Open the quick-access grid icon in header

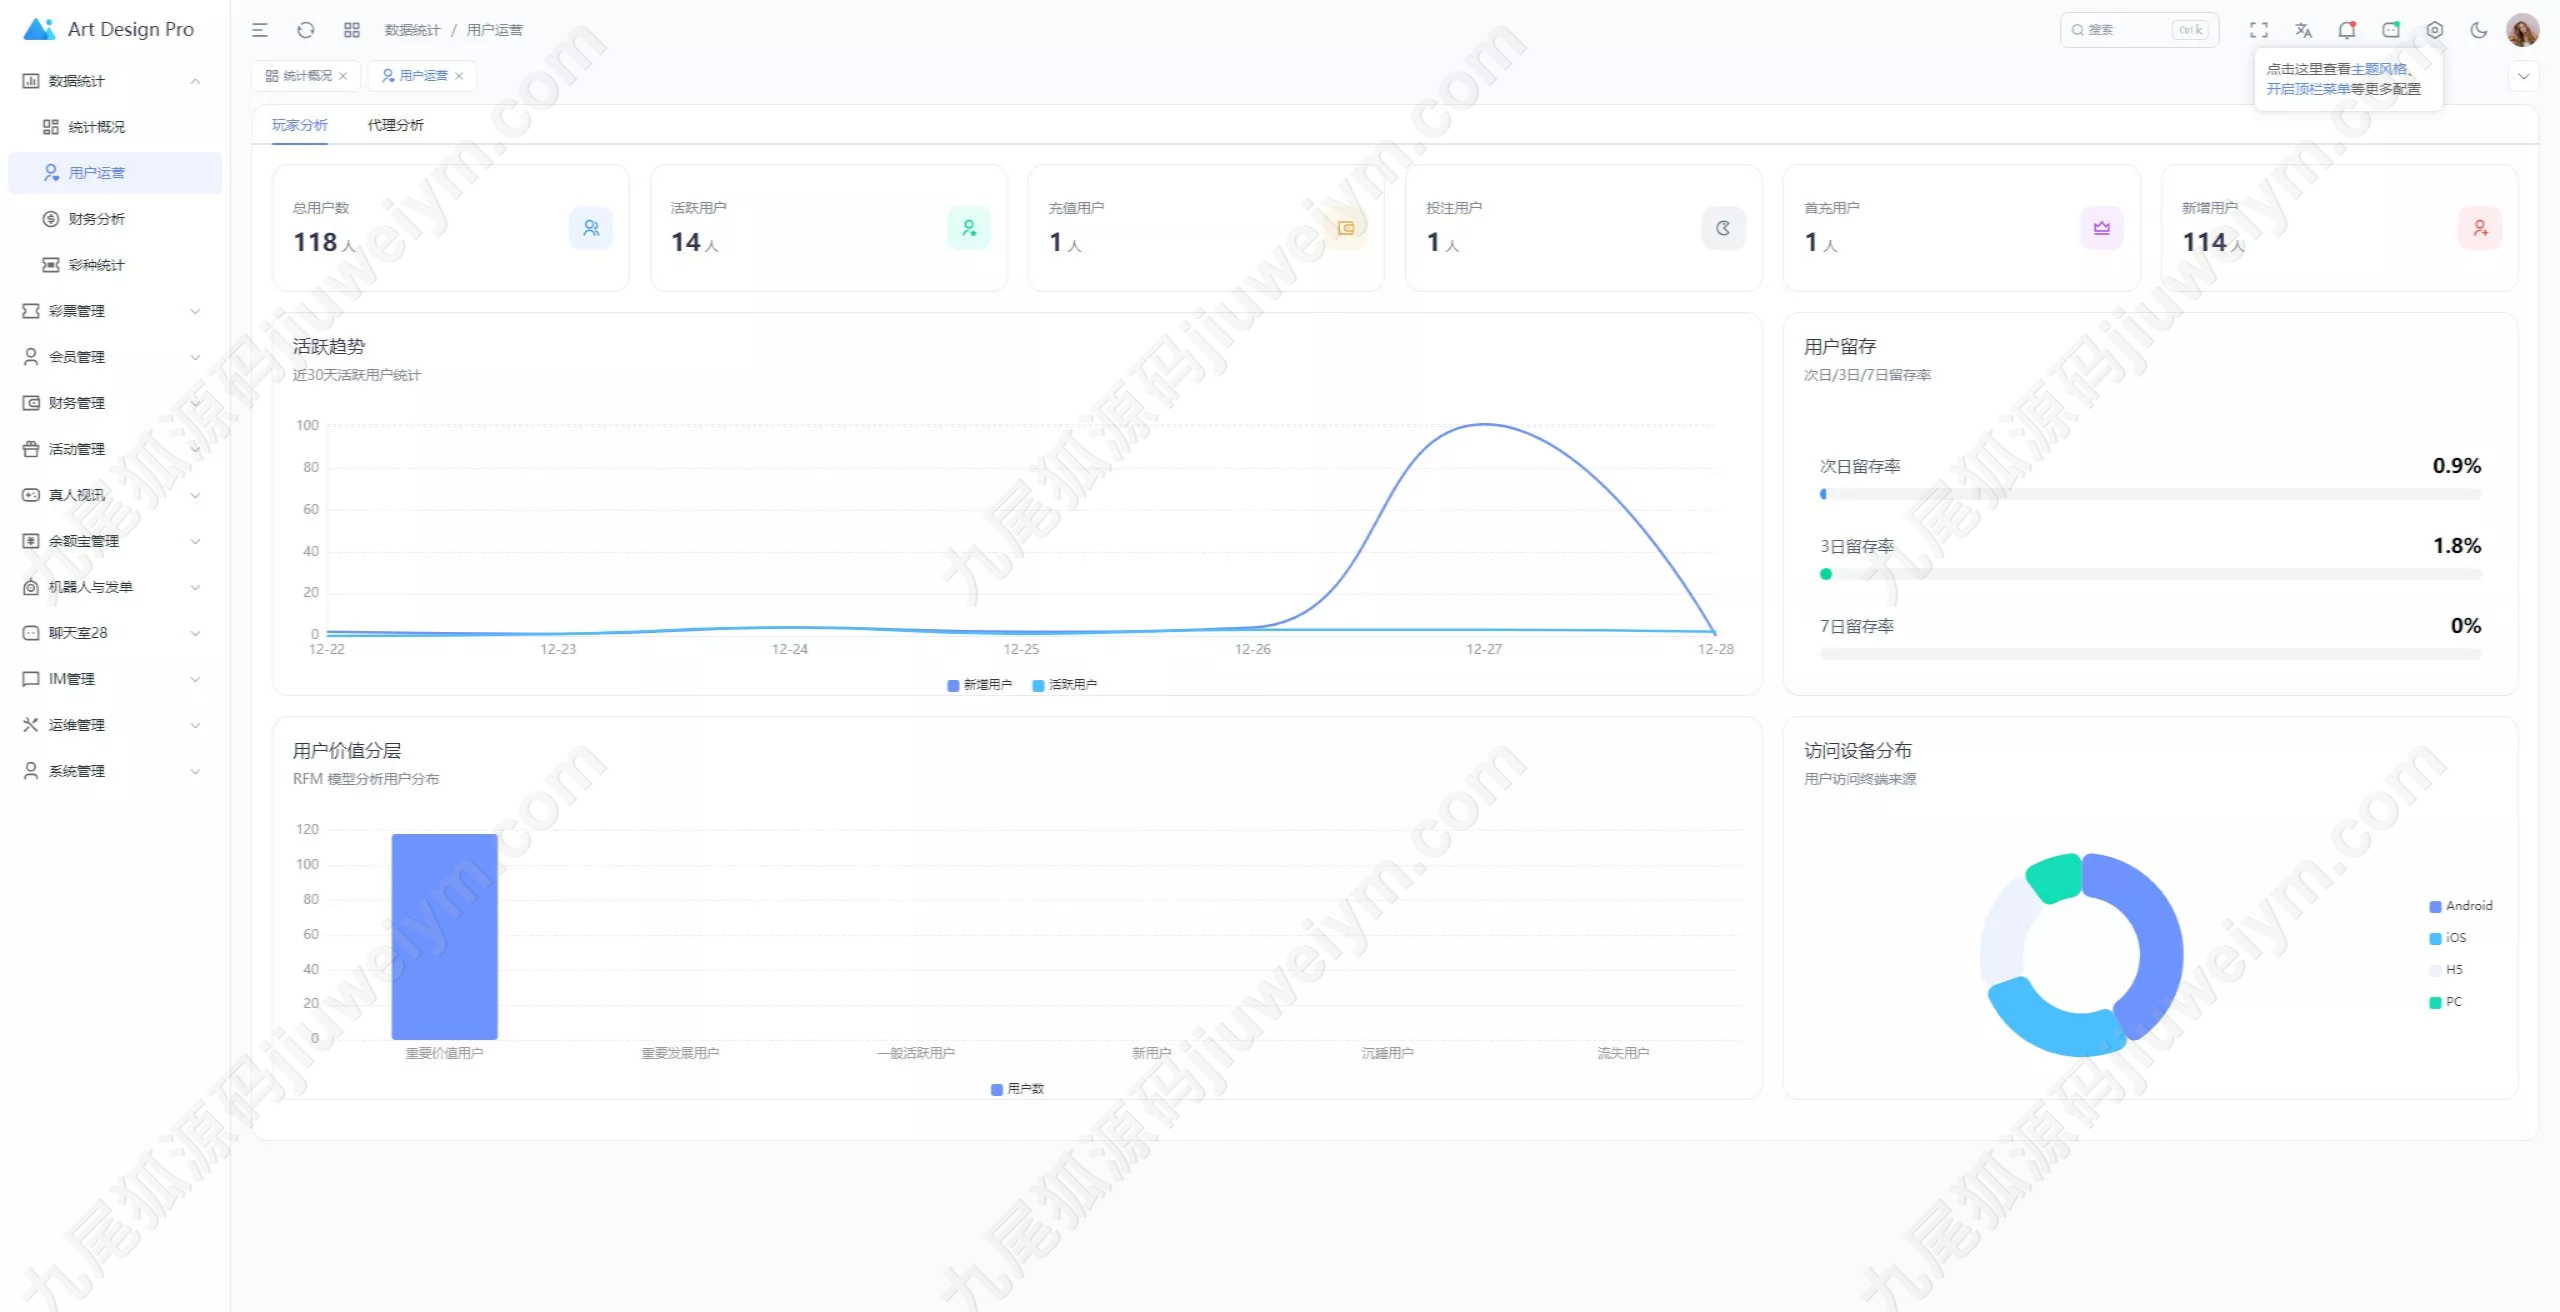coord(352,30)
